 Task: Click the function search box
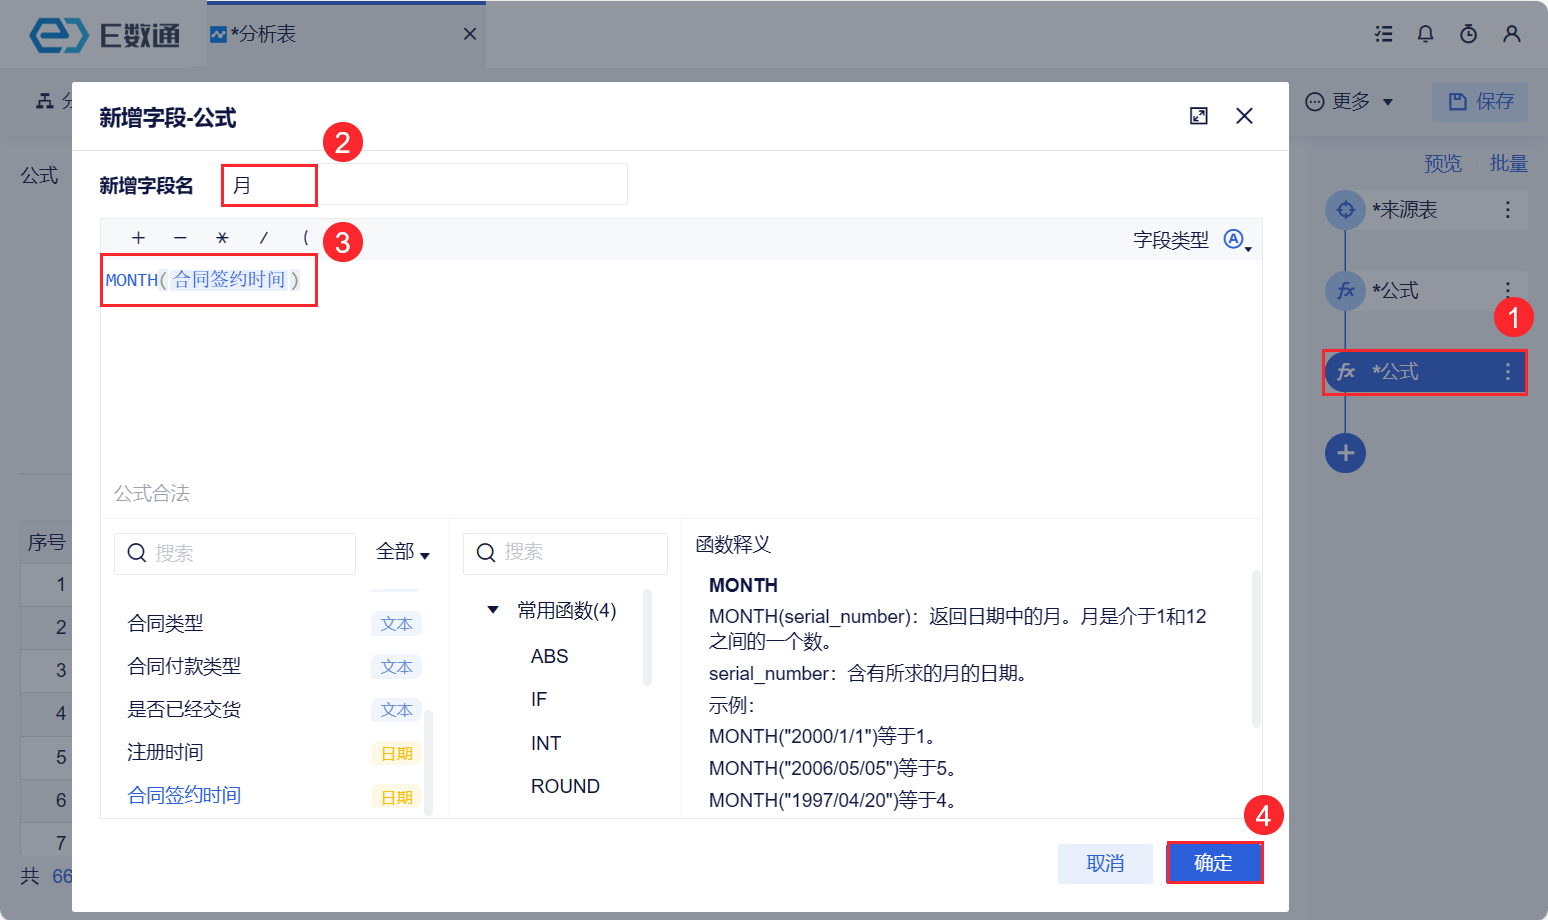click(x=565, y=553)
